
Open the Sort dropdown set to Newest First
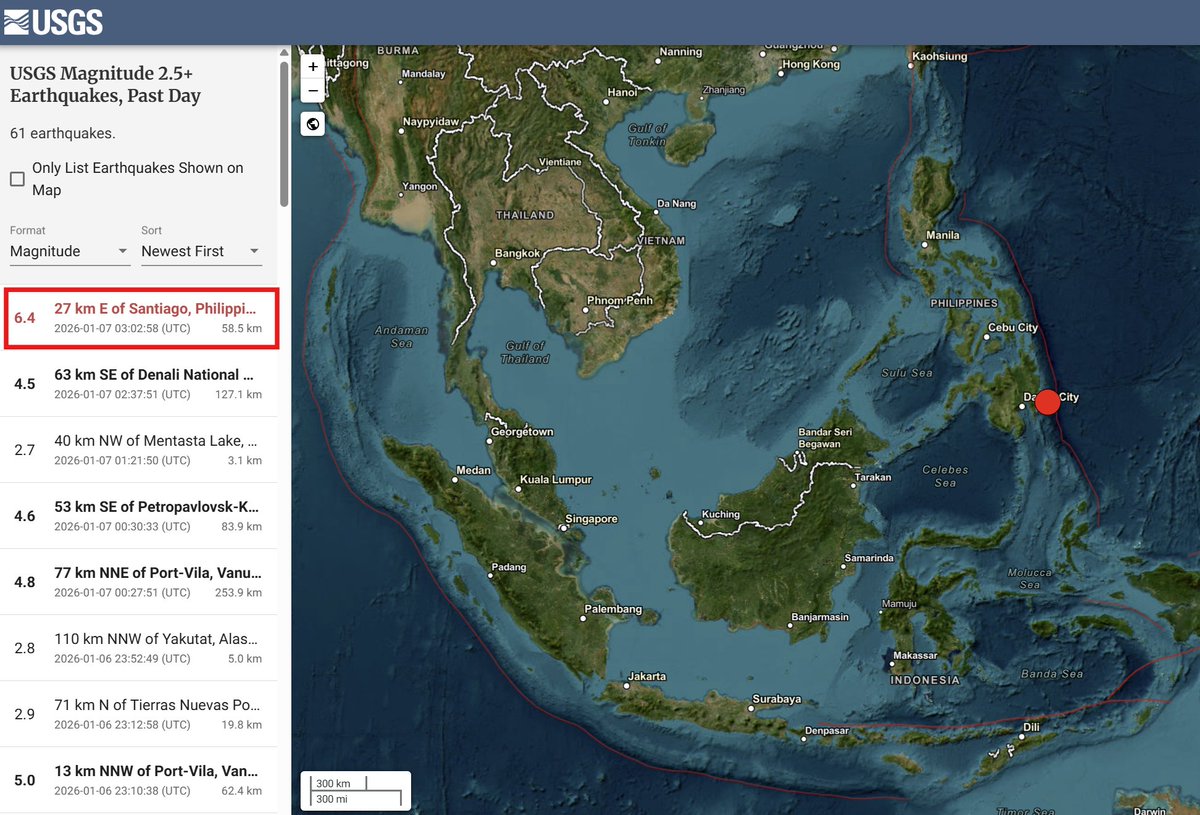(201, 251)
